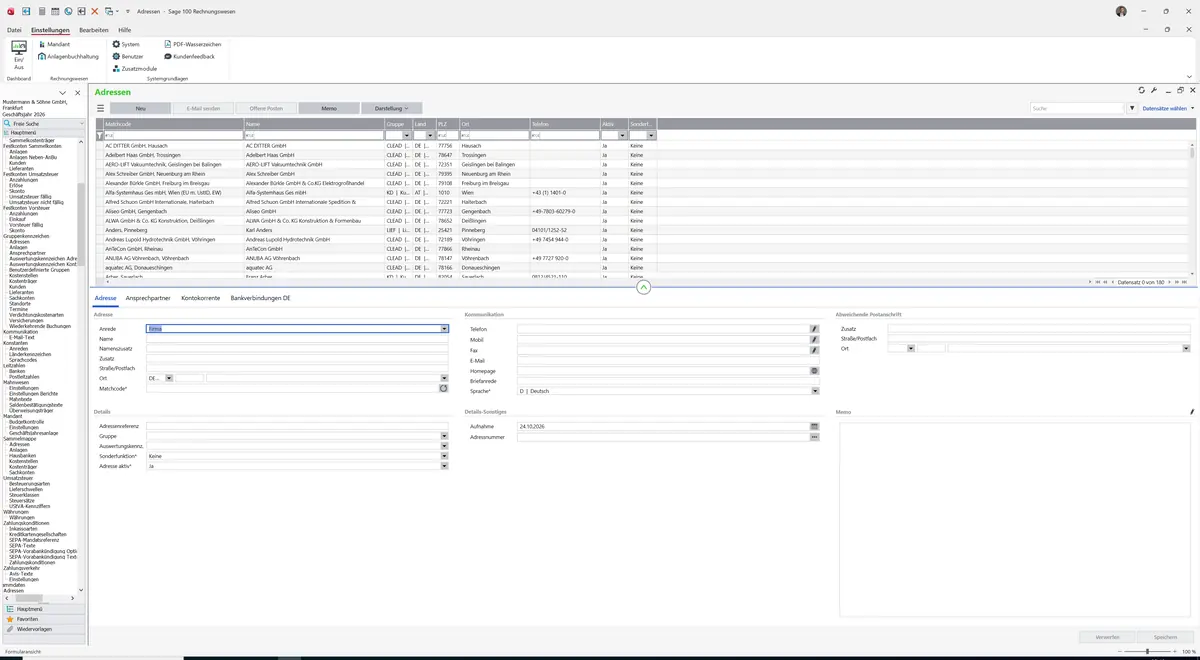Open PDF-Wasserzeichen settings

pyautogui.click(x=192, y=45)
